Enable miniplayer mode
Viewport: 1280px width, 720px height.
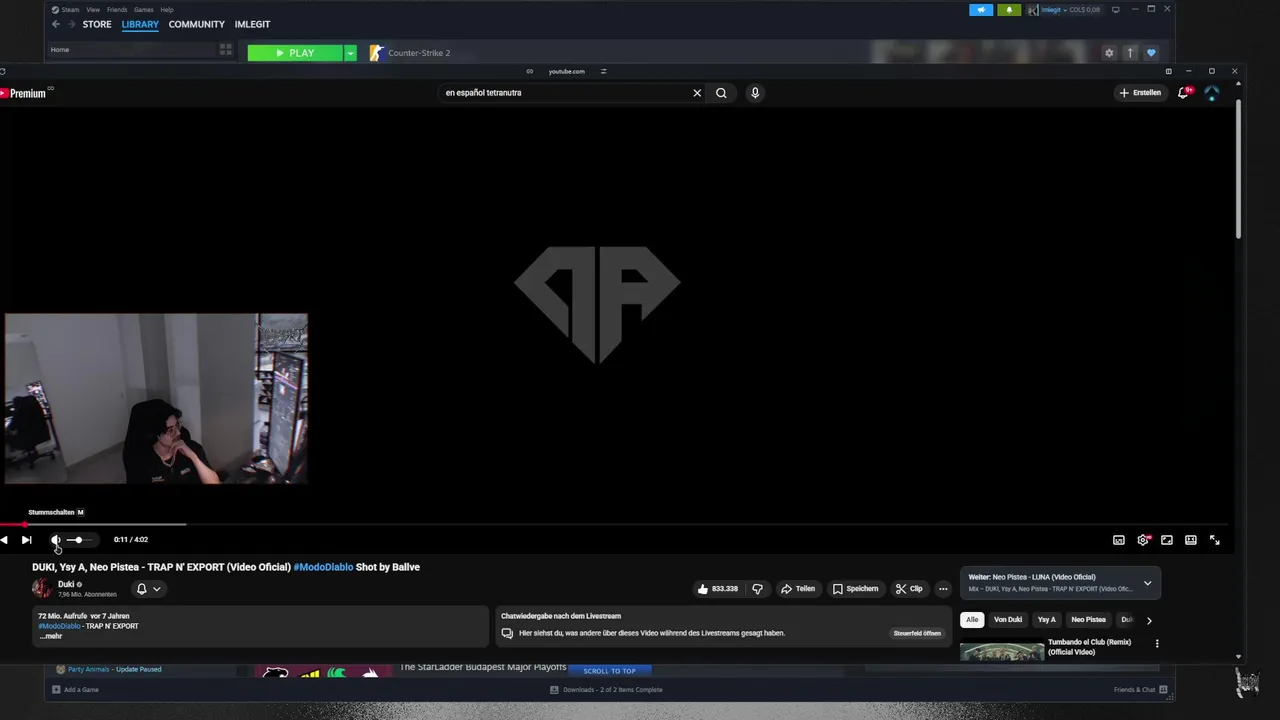point(1167,540)
